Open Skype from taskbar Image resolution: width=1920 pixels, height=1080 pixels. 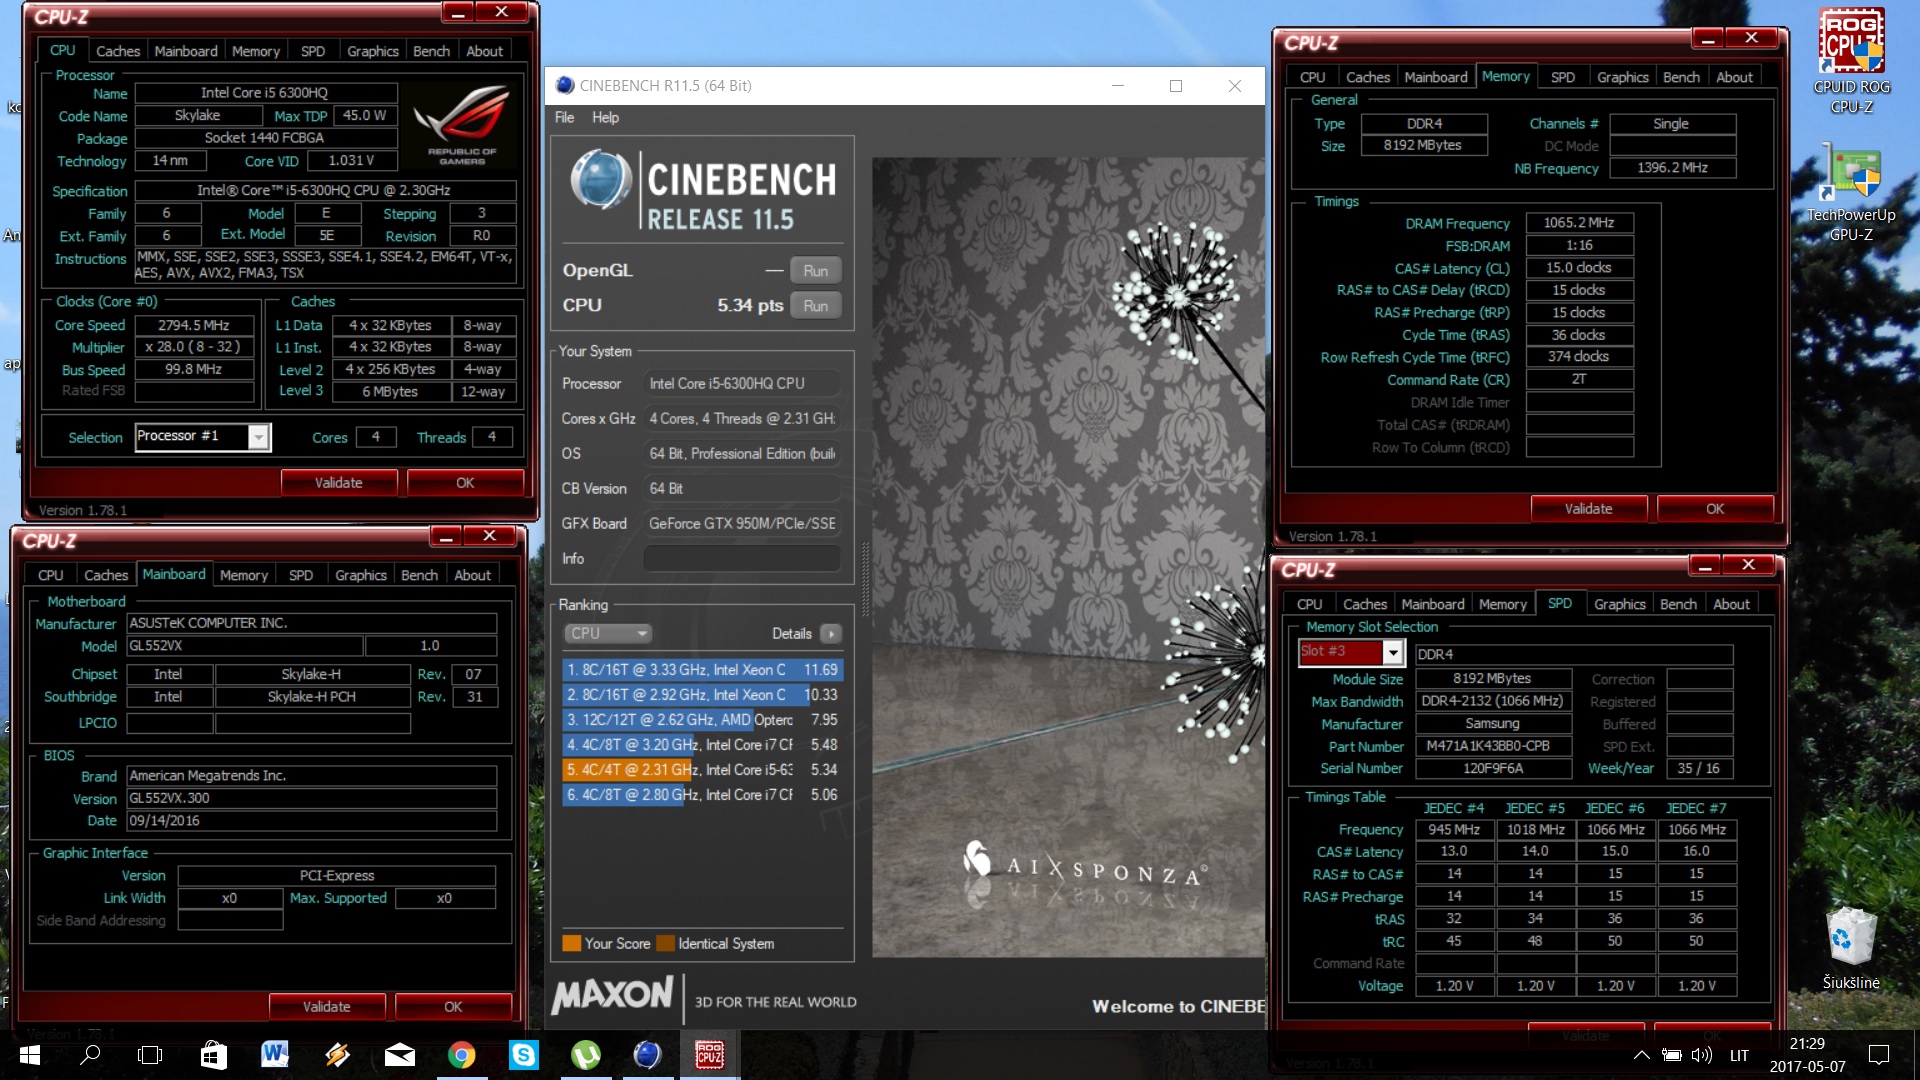pyautogui.click(x=523, y=1055)
